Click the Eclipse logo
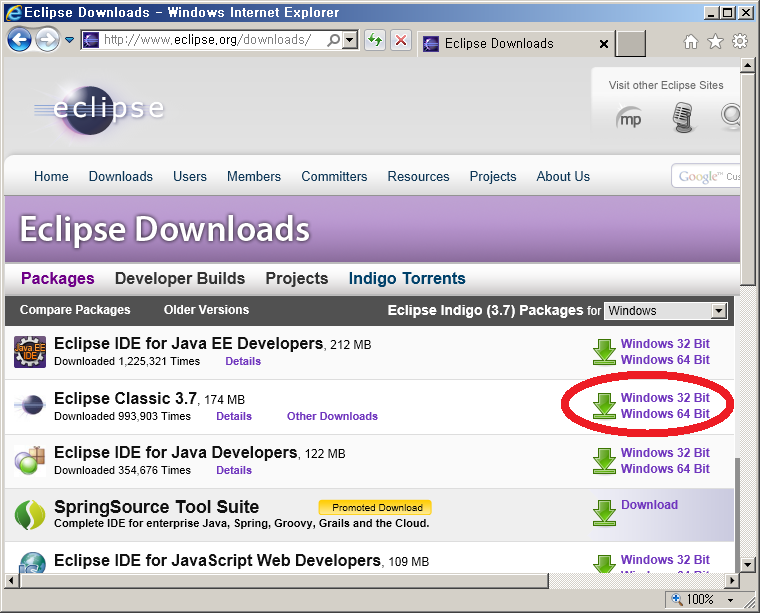The image size is (760, 613). [100, 109]
